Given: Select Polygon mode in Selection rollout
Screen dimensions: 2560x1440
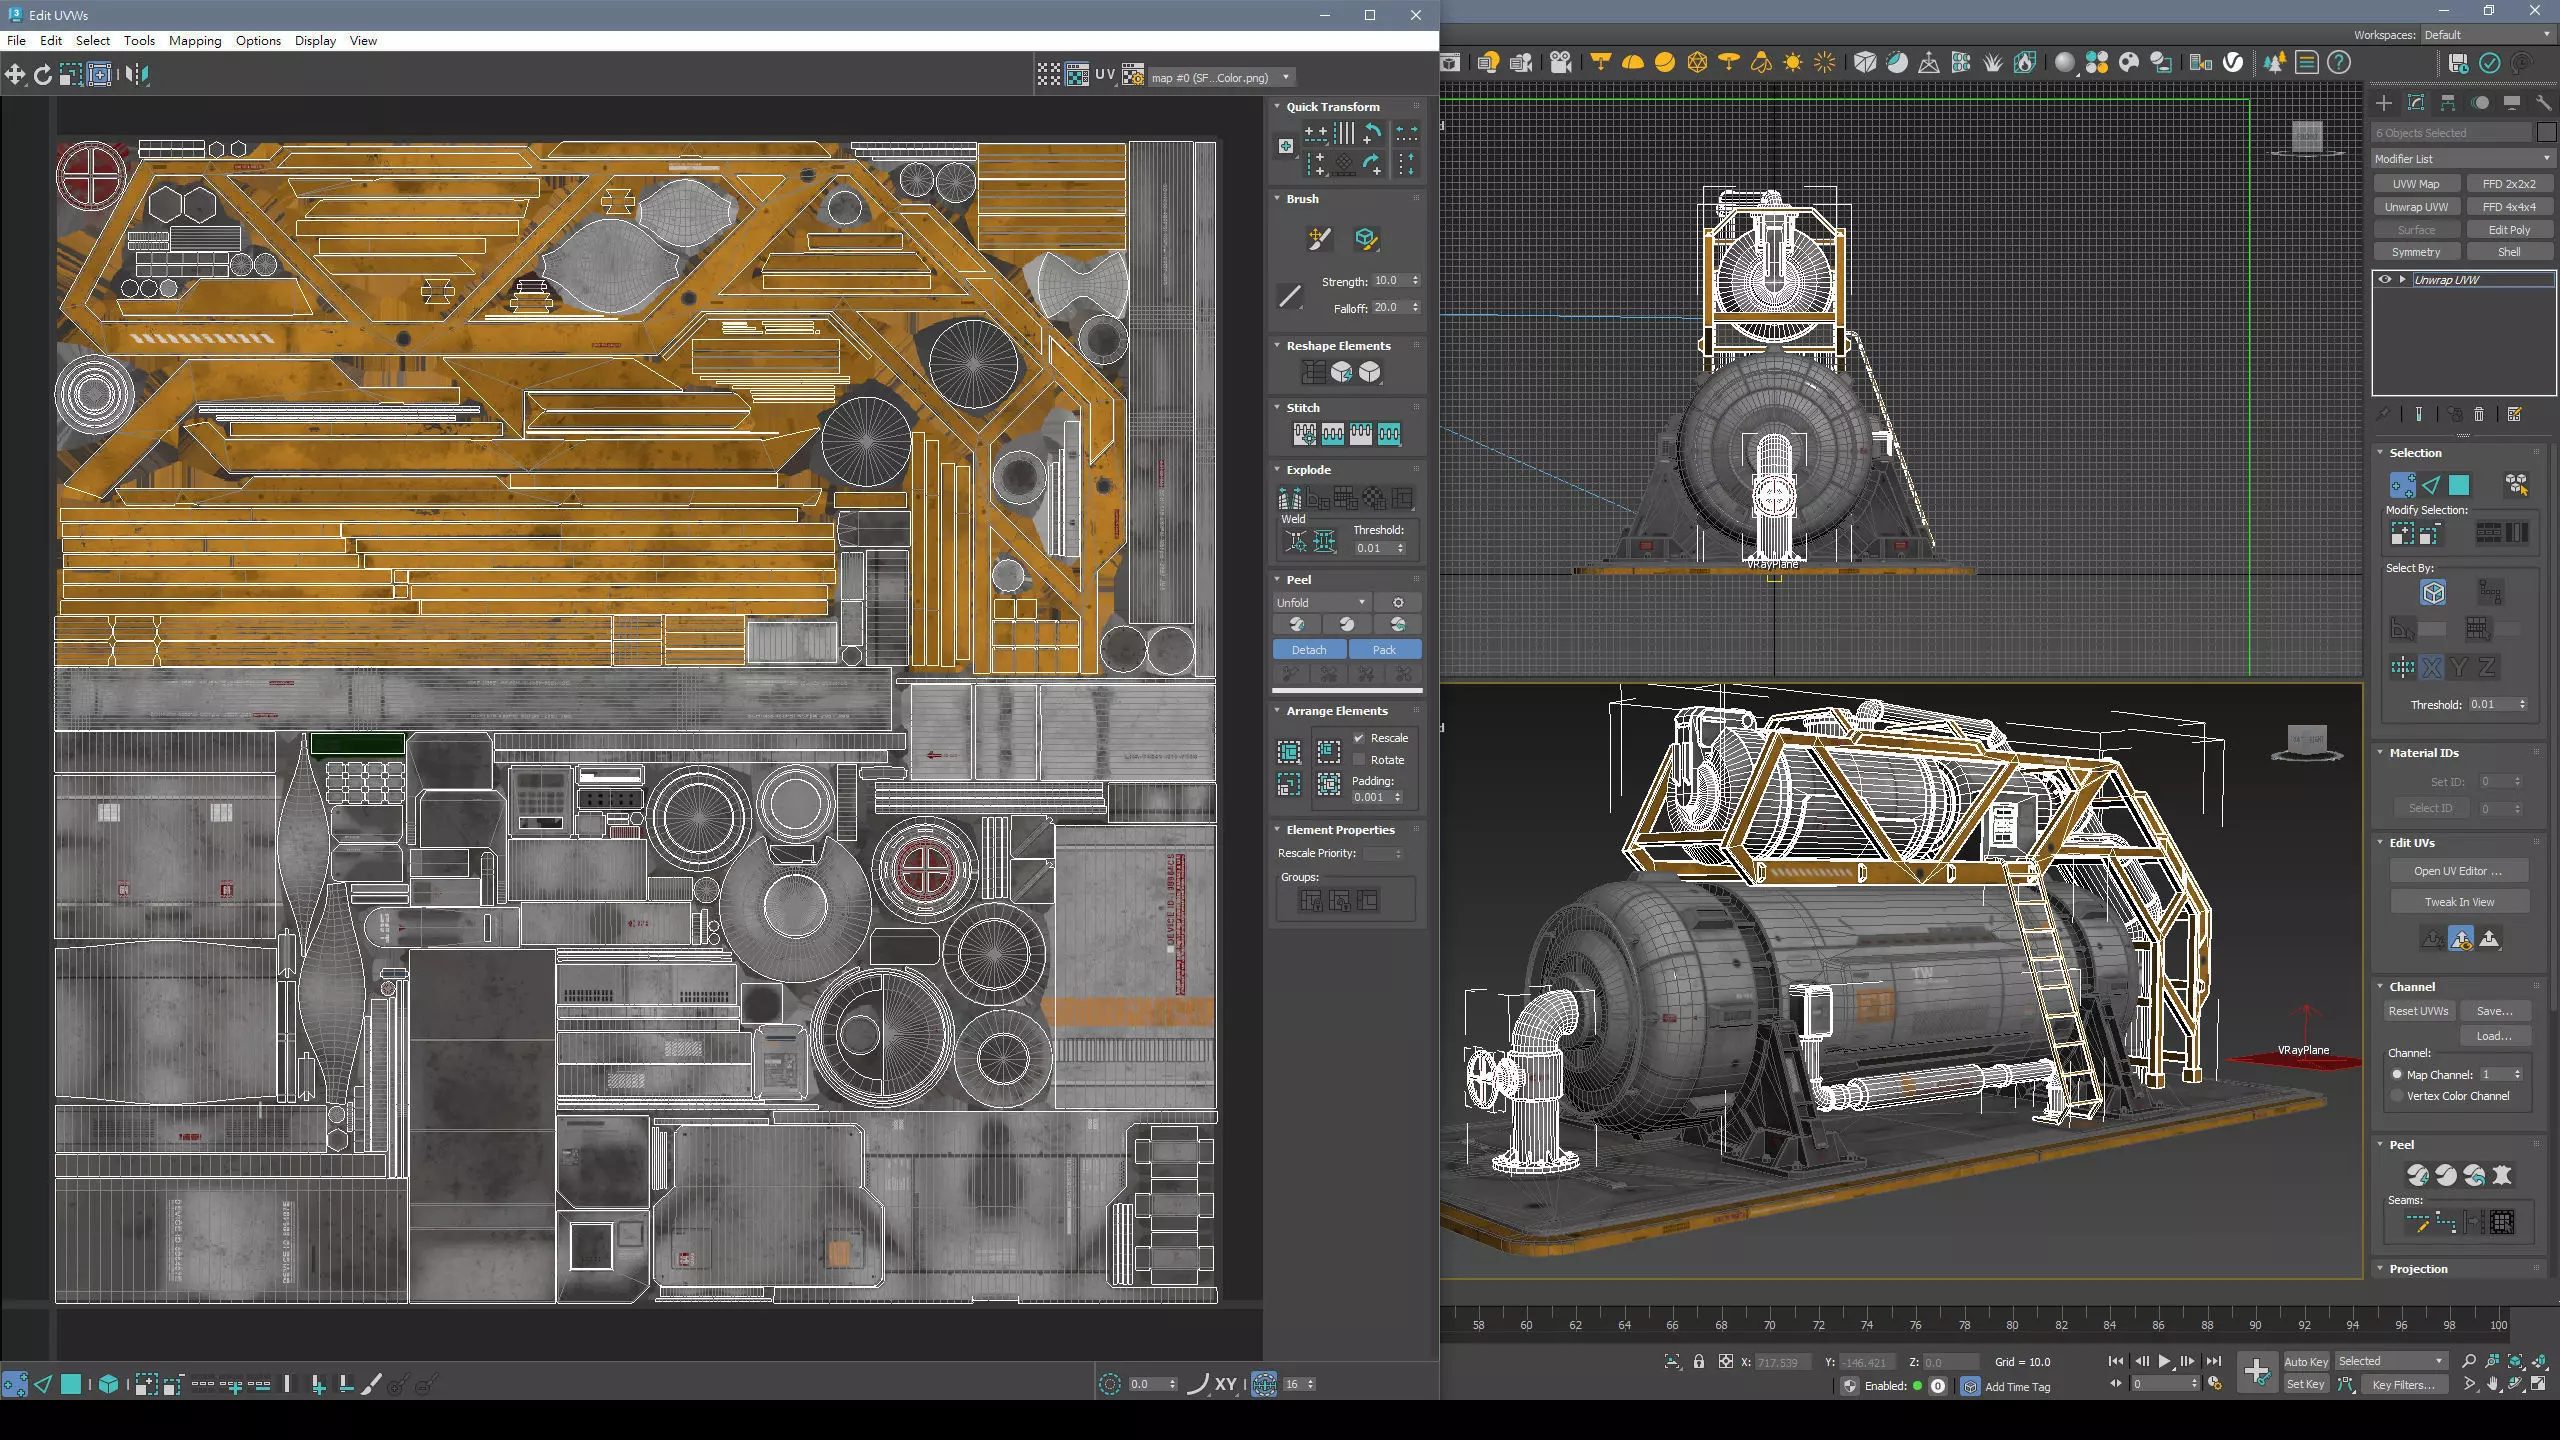Looking at the screenshot, I should click(2459, 485).
